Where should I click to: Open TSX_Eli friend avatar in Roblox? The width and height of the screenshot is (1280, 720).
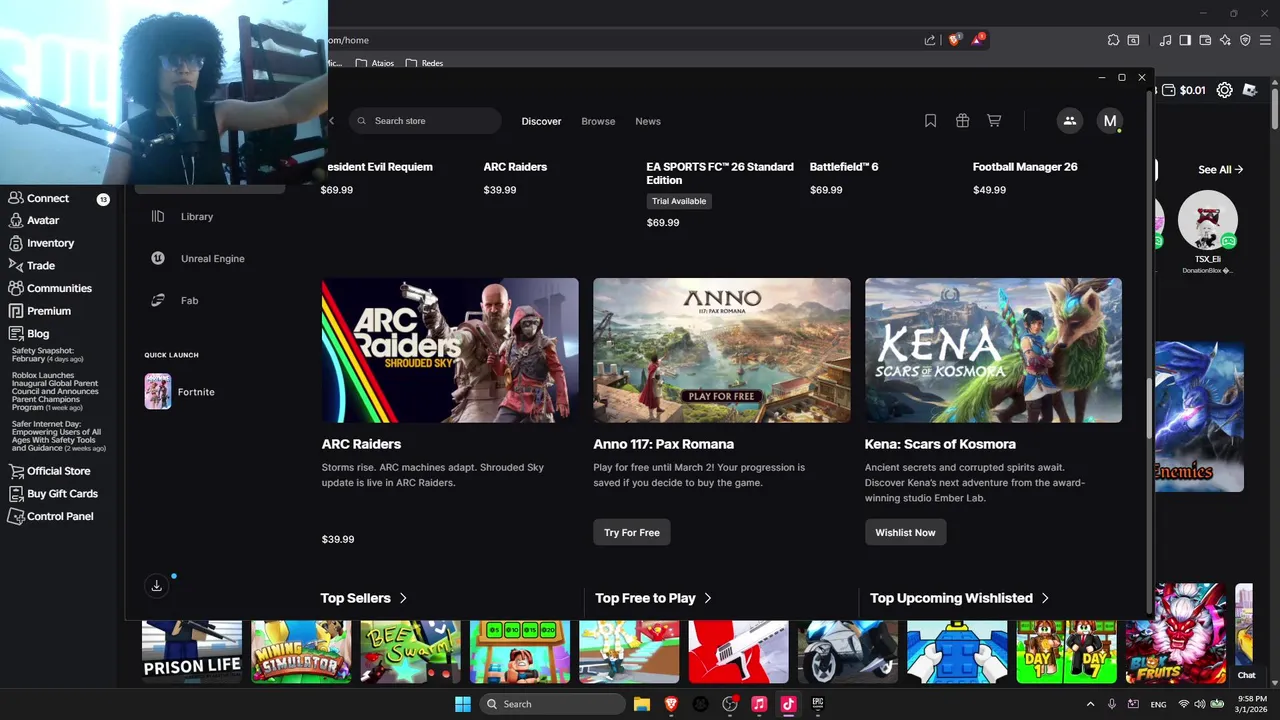[x=1208, y=220]
